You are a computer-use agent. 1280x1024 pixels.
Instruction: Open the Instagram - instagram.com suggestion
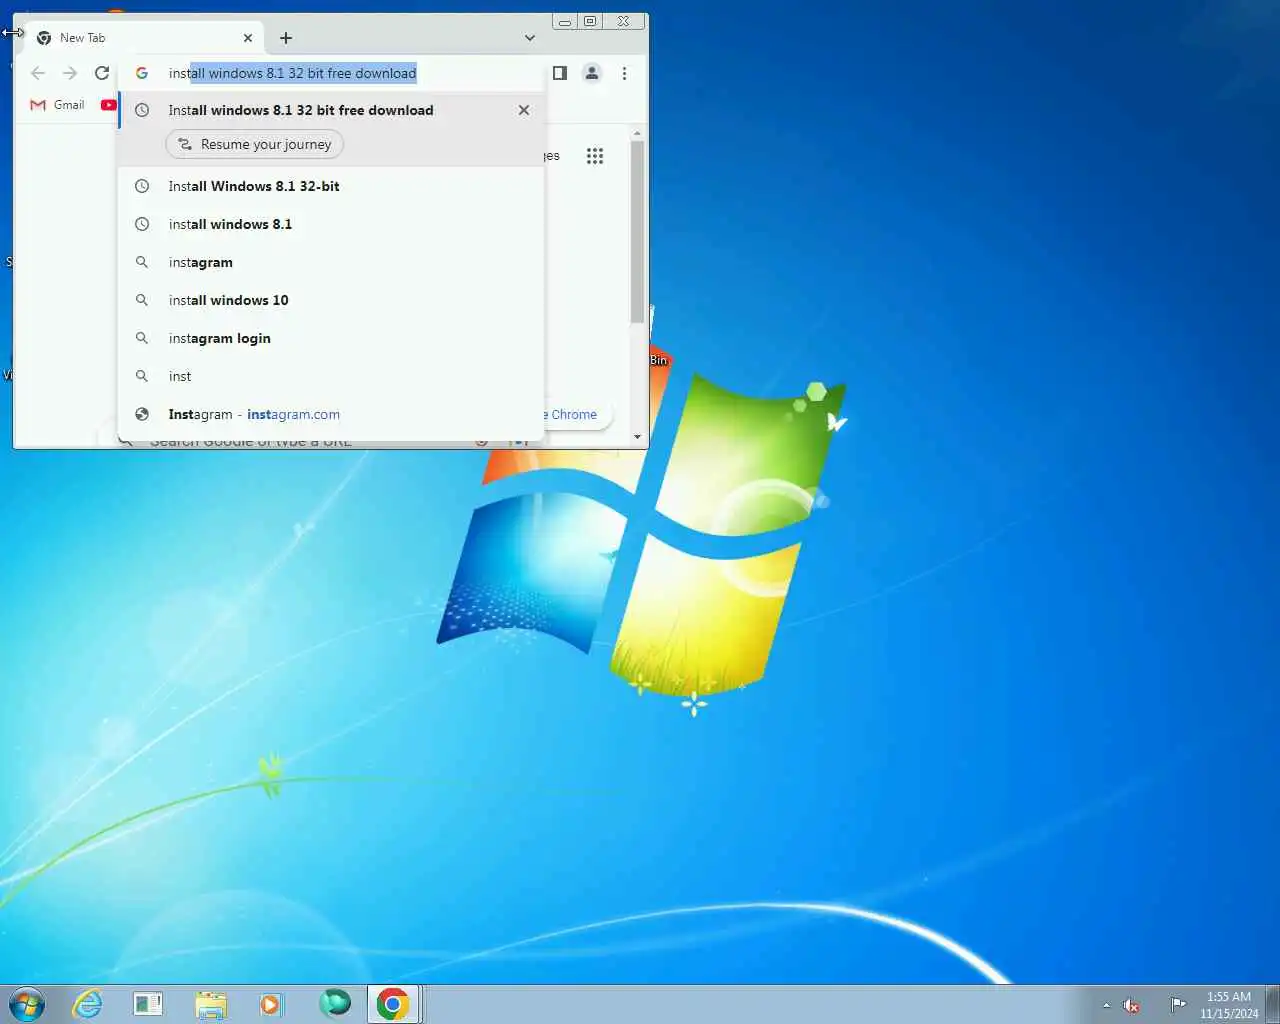[x=331, y=414]
